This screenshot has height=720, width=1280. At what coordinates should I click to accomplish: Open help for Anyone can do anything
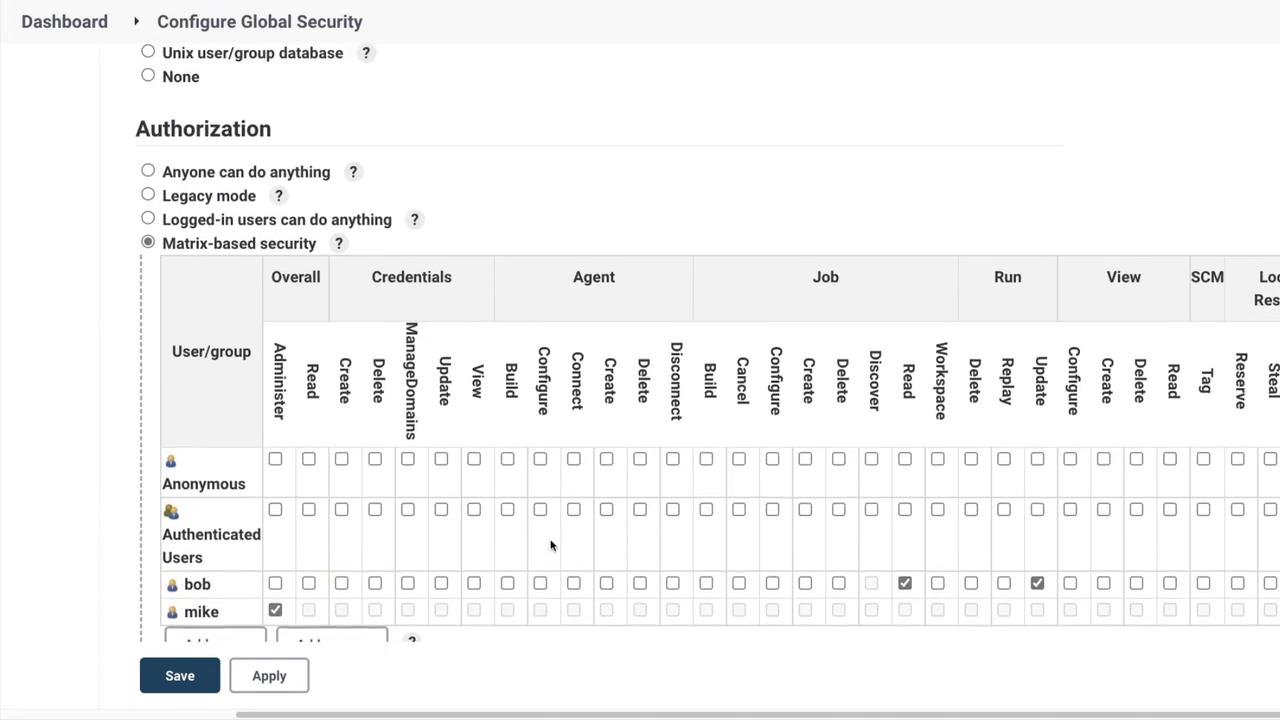click(x=353, y=172)
